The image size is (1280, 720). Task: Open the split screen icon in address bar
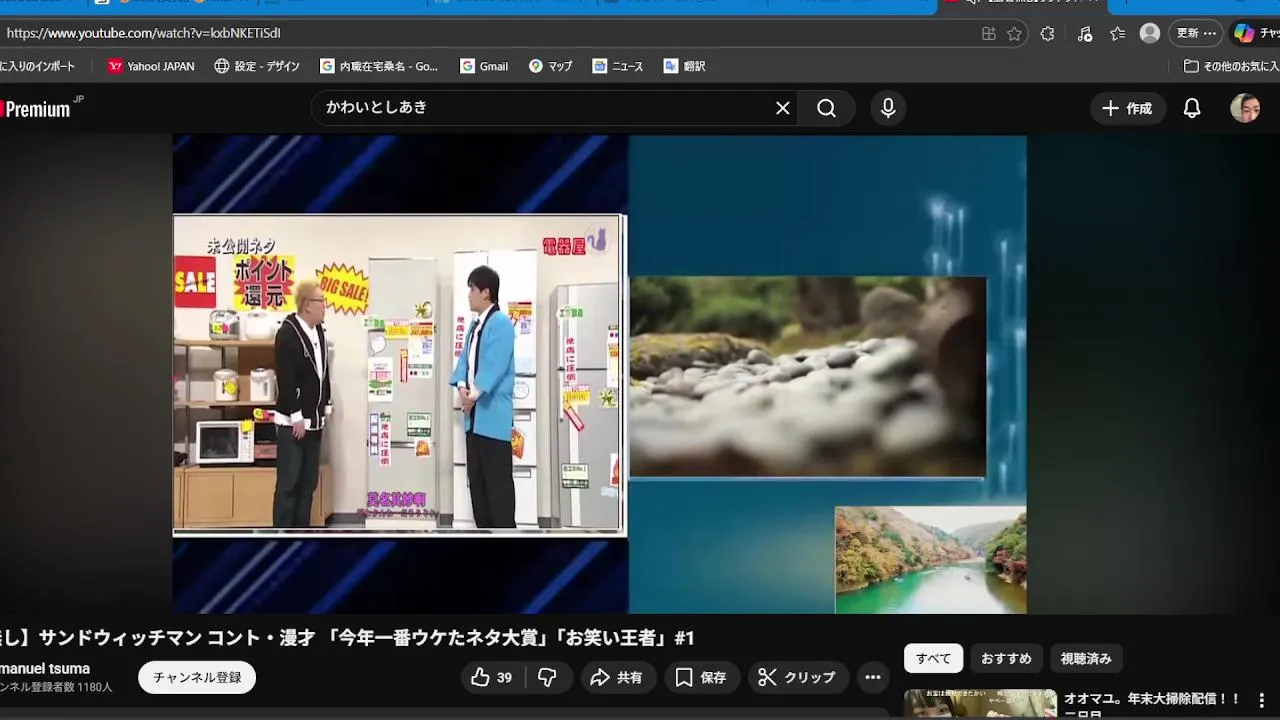click(x=989, y=34)
